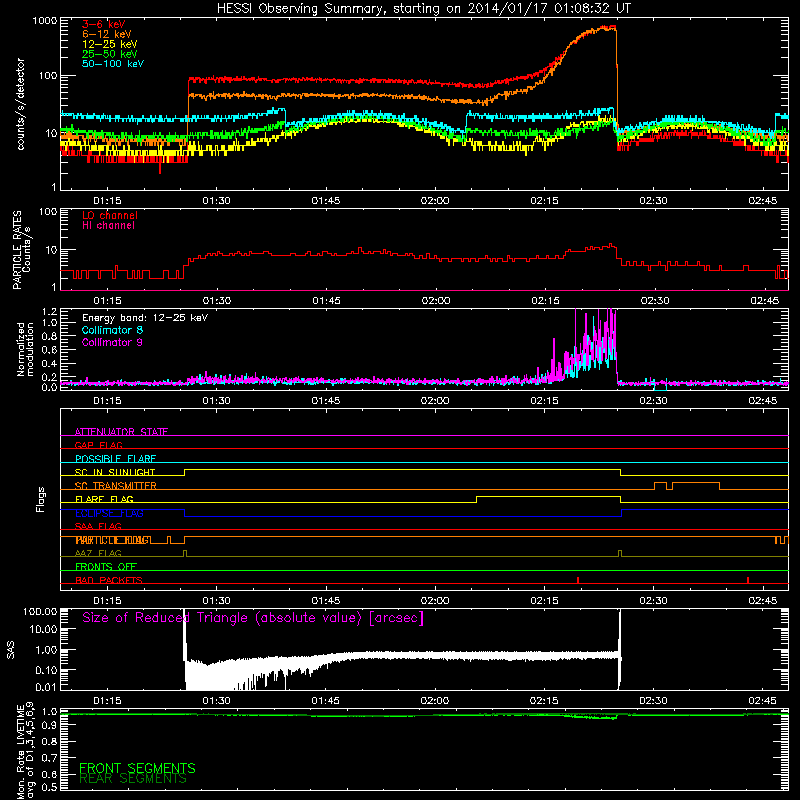Screen dimensions: 800x800
Task: Click the 01:15 tick label under SAS plot
Action: pyautogui.click(x=107, y=701)
